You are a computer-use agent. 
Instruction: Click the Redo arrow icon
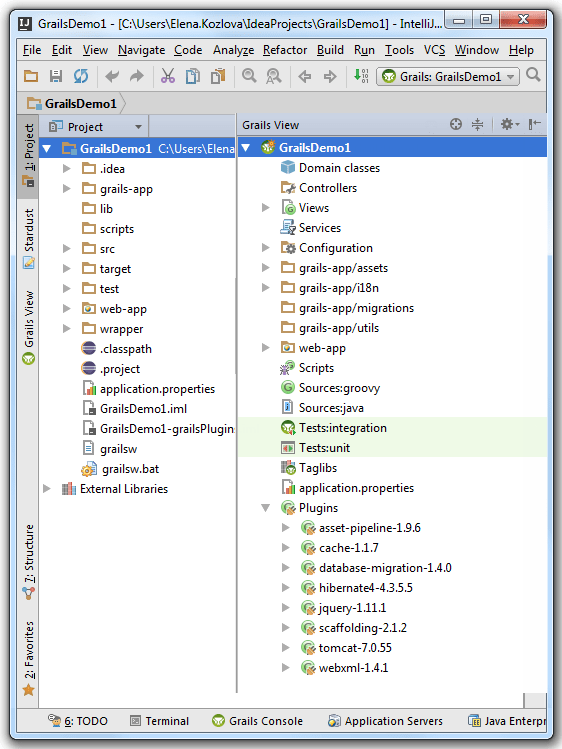point(137,76)
